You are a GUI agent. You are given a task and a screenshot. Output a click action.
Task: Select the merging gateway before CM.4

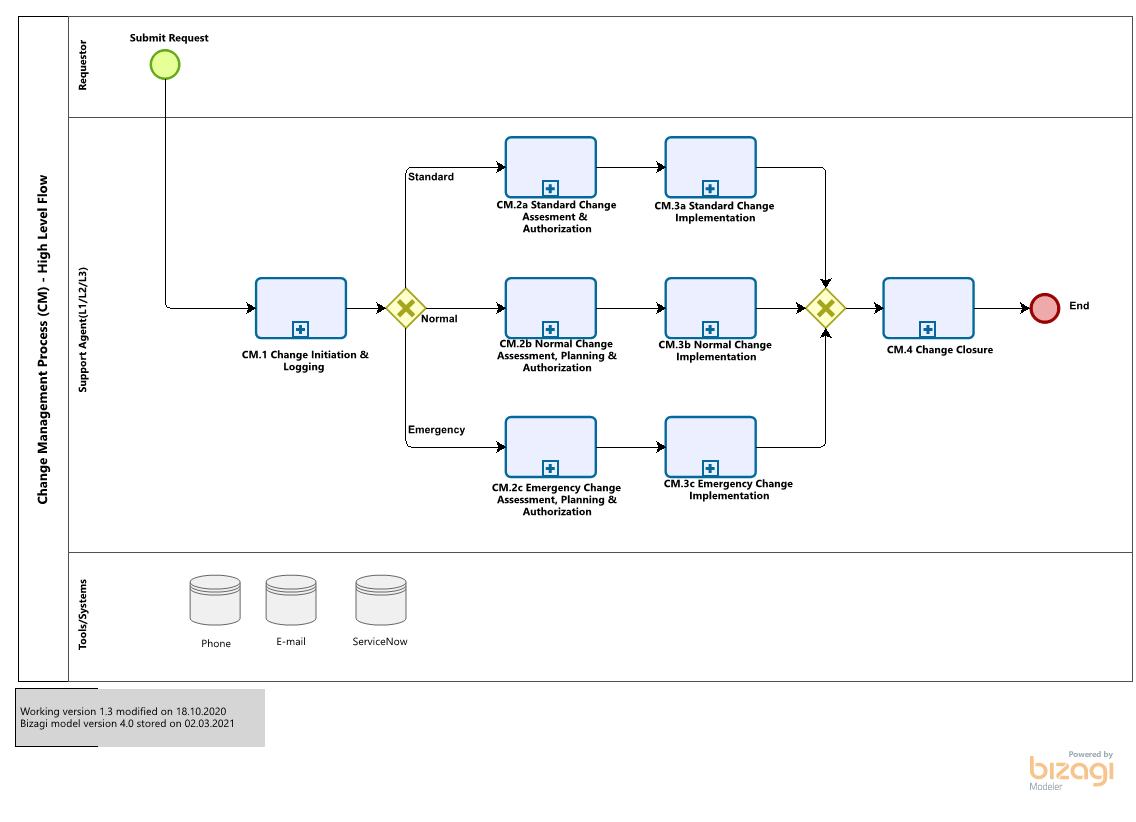tap(825, 308)
